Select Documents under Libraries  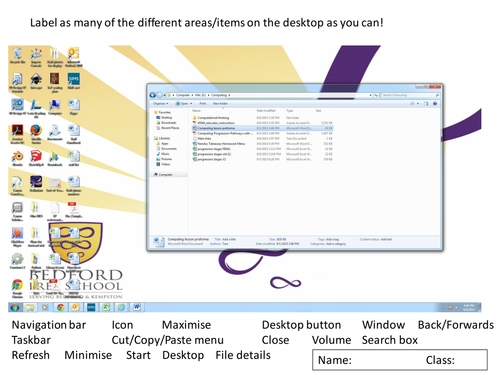point(166,149)
